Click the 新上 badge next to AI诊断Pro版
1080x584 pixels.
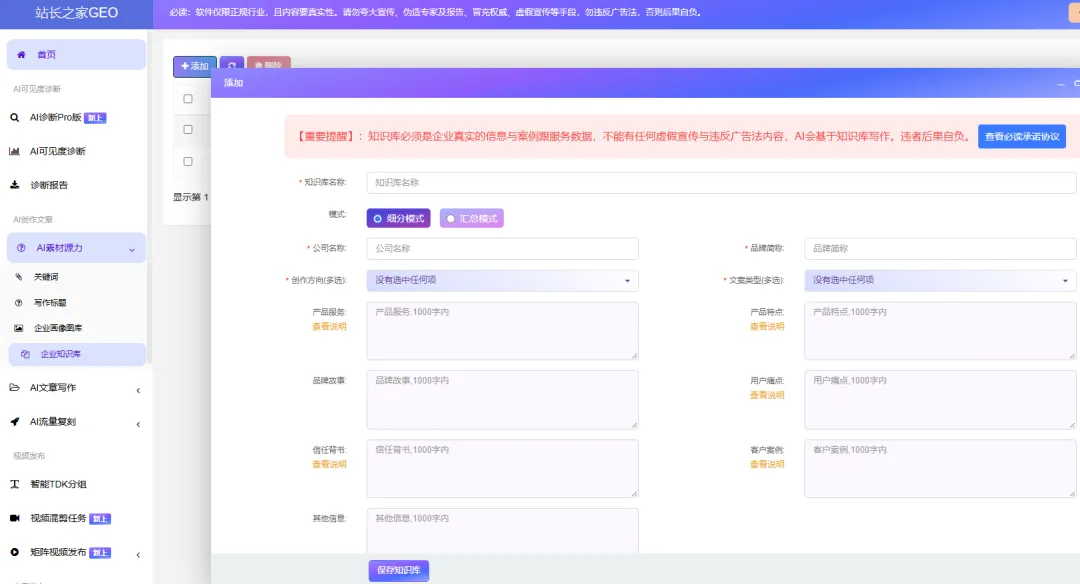pos(95,118)
